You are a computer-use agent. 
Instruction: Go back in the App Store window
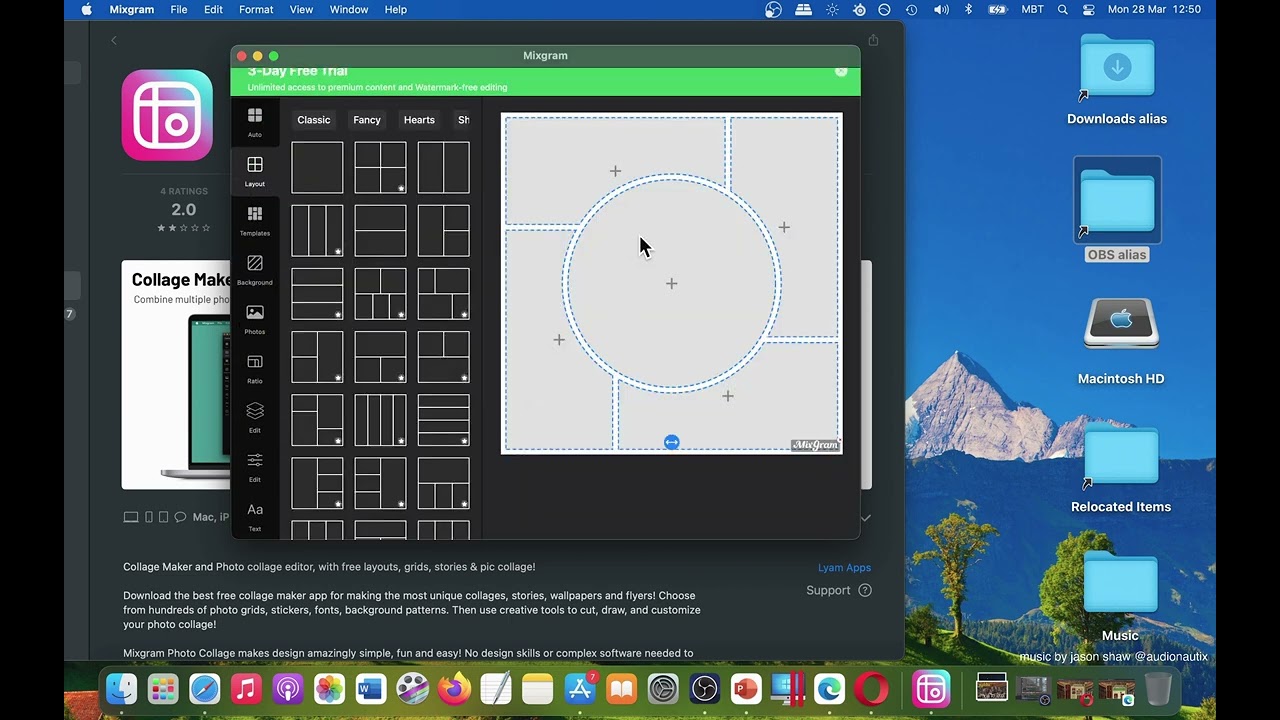pyautogui.click(x=114, y=40)
